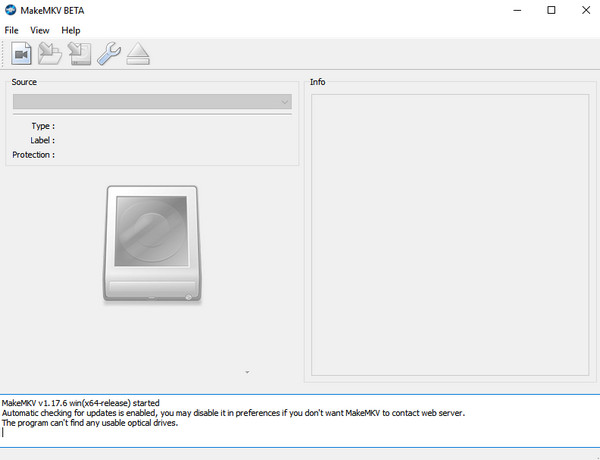Maximize the MakeMKV window

click(x=551, y=10)
